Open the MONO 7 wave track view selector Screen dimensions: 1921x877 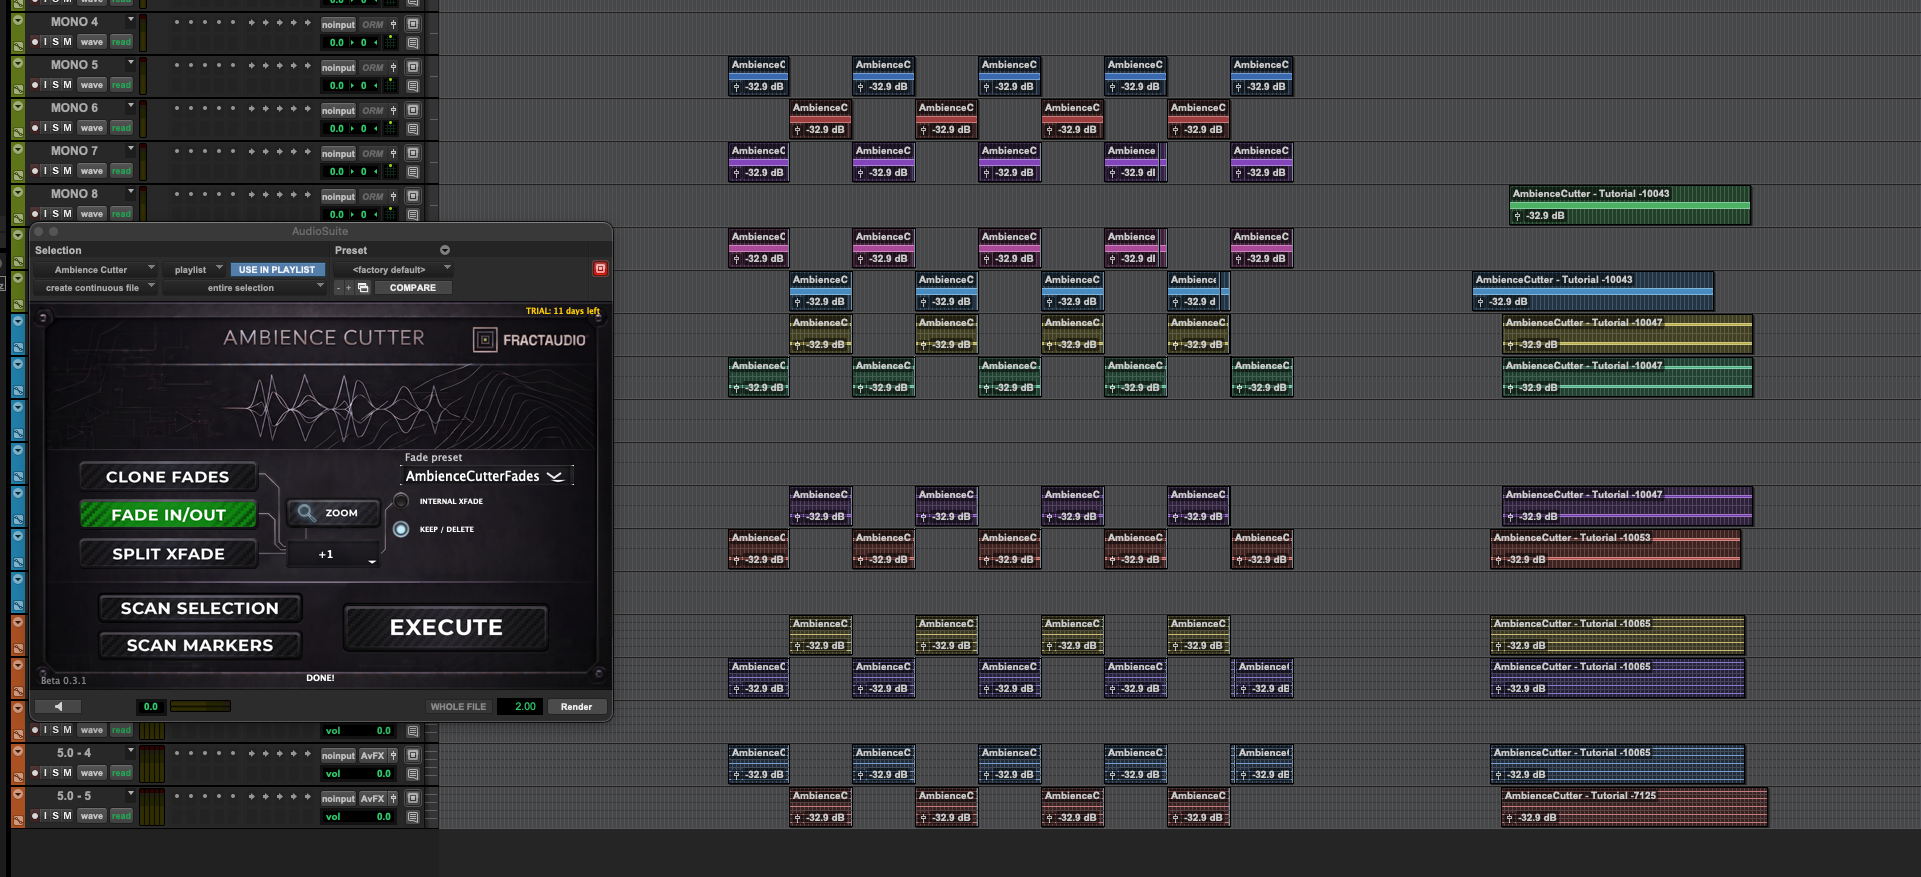(x=92, y=171)
